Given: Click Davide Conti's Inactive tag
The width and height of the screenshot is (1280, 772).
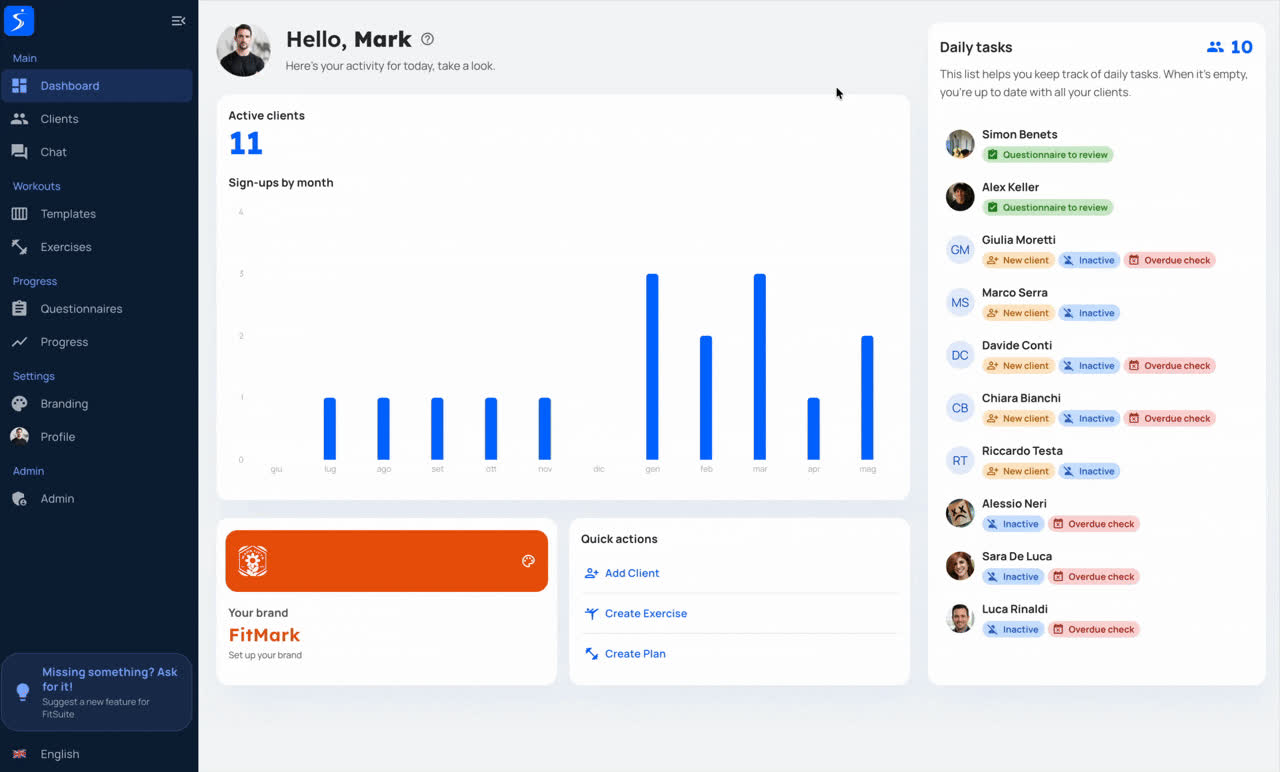Looking at the screenshot, I should coord(1088,366).
